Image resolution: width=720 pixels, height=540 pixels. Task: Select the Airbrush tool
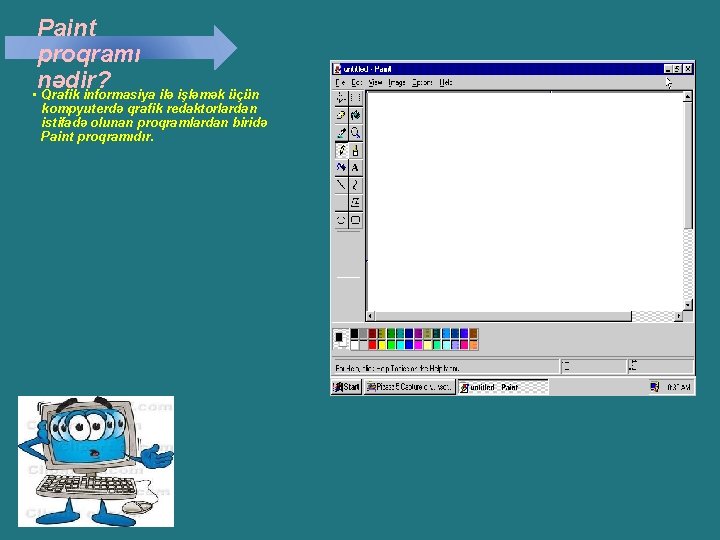[341, 168]
